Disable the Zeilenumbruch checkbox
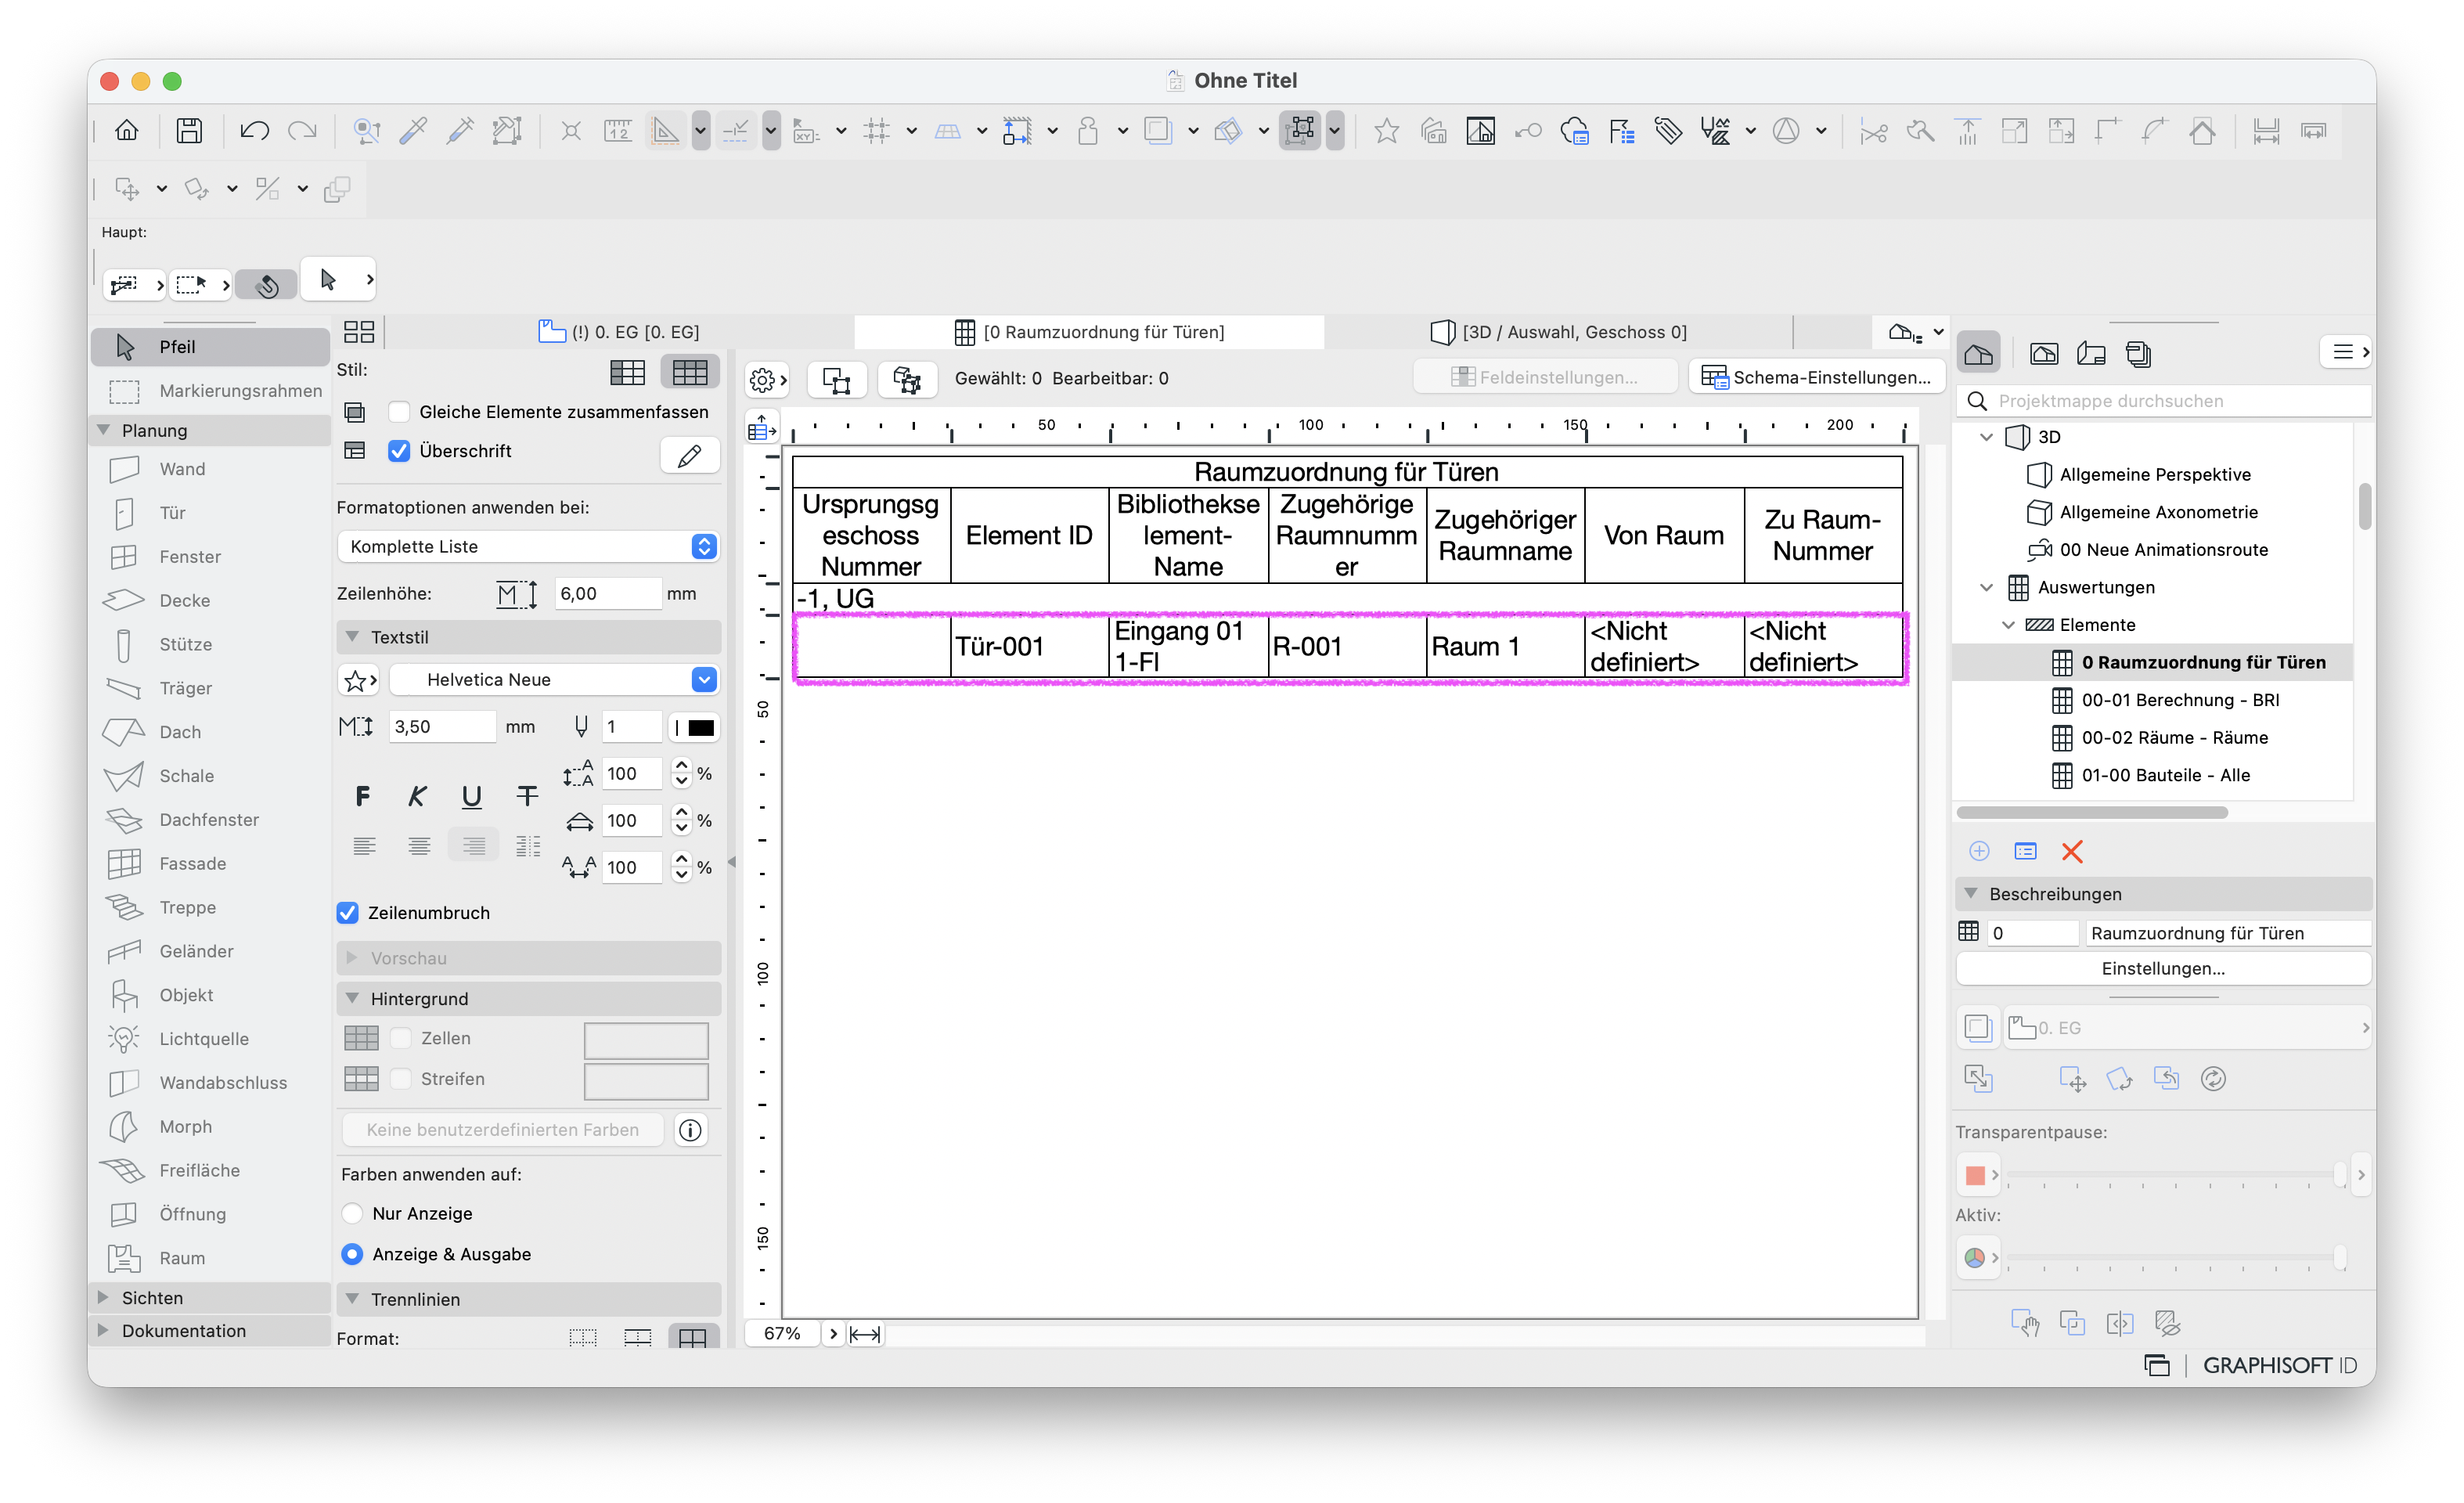 [x=348, y=913]
